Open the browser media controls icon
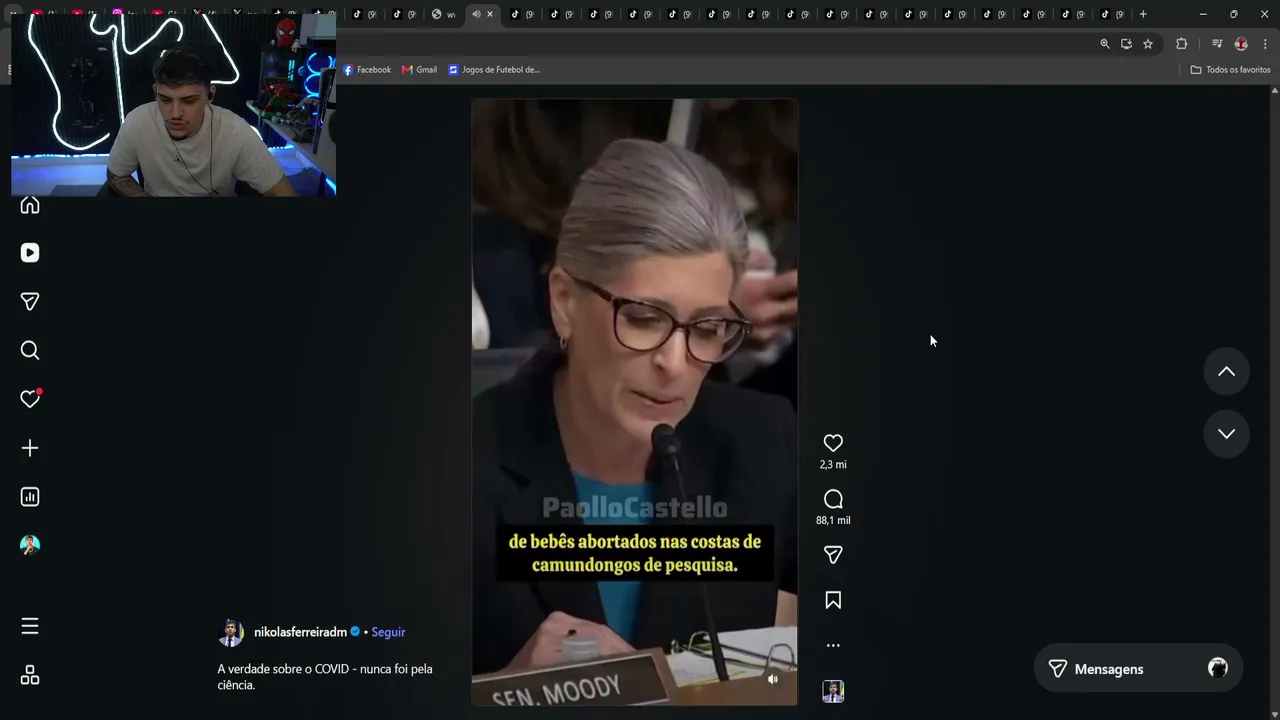Screen dimensions: 1280x720 1217,44
